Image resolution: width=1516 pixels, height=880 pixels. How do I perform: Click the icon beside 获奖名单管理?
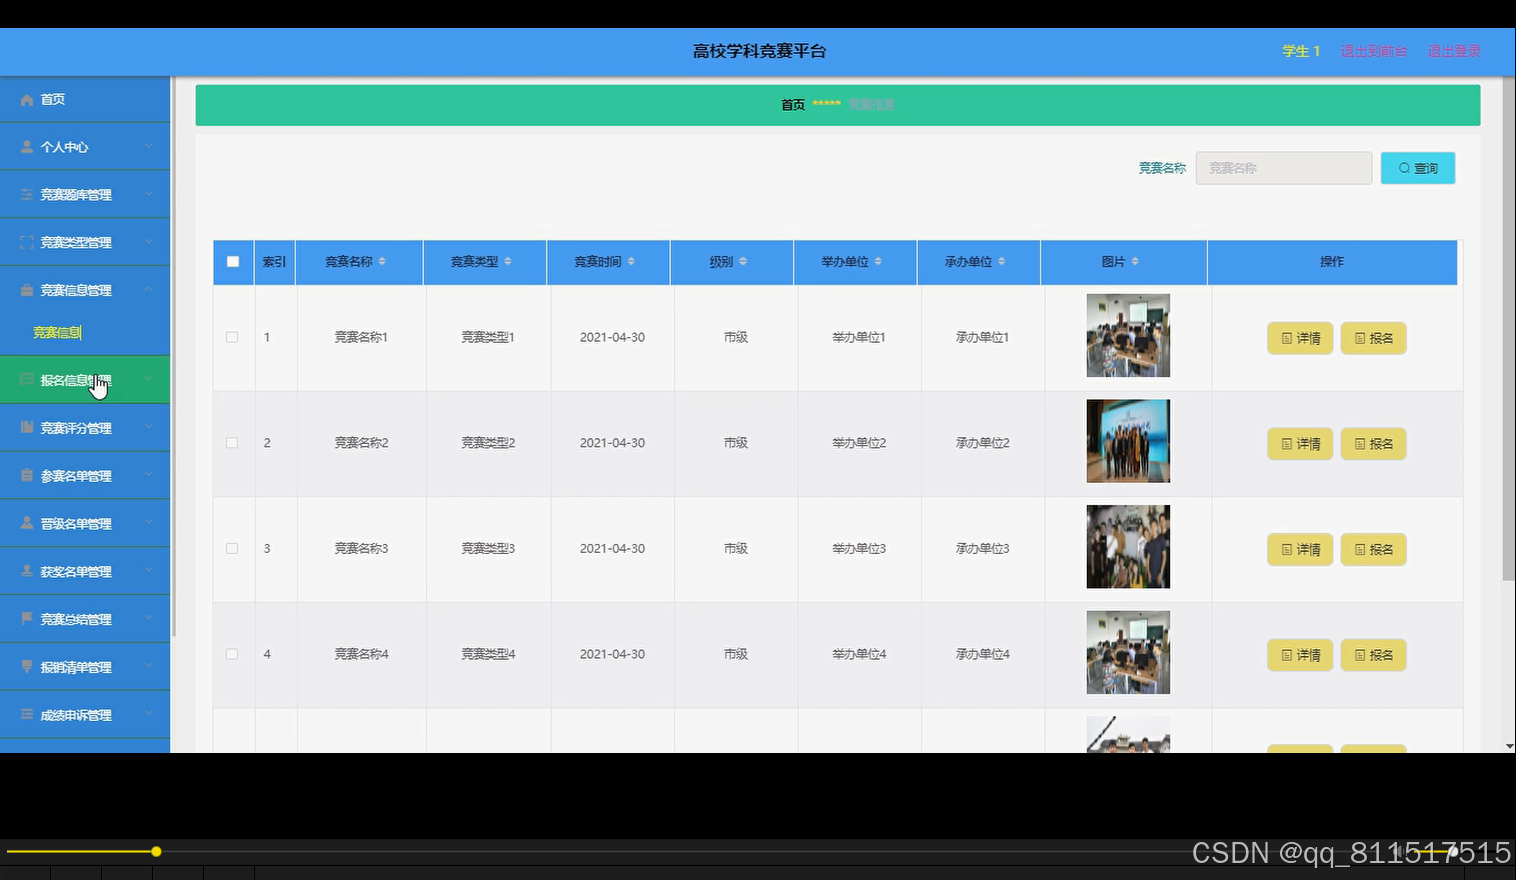coord(27,571)
